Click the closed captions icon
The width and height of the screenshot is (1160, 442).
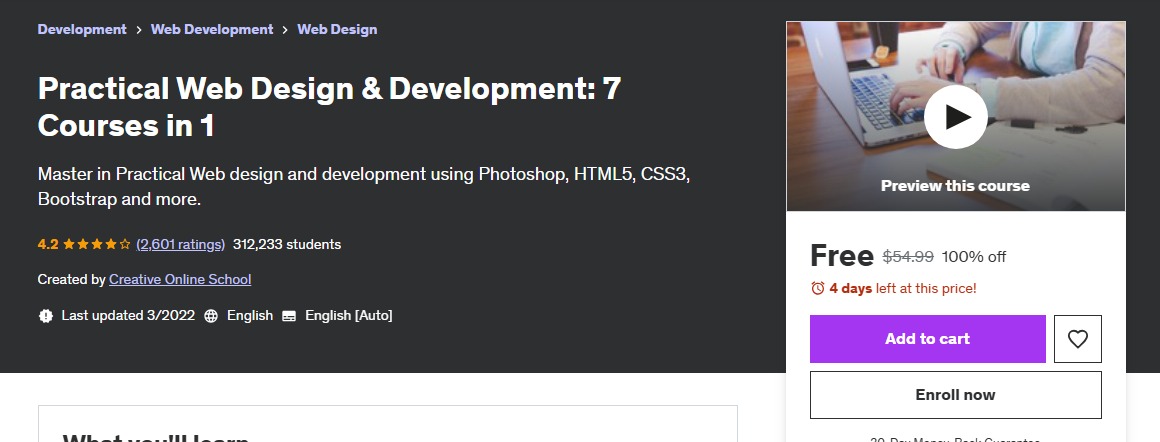click(289, 316)
